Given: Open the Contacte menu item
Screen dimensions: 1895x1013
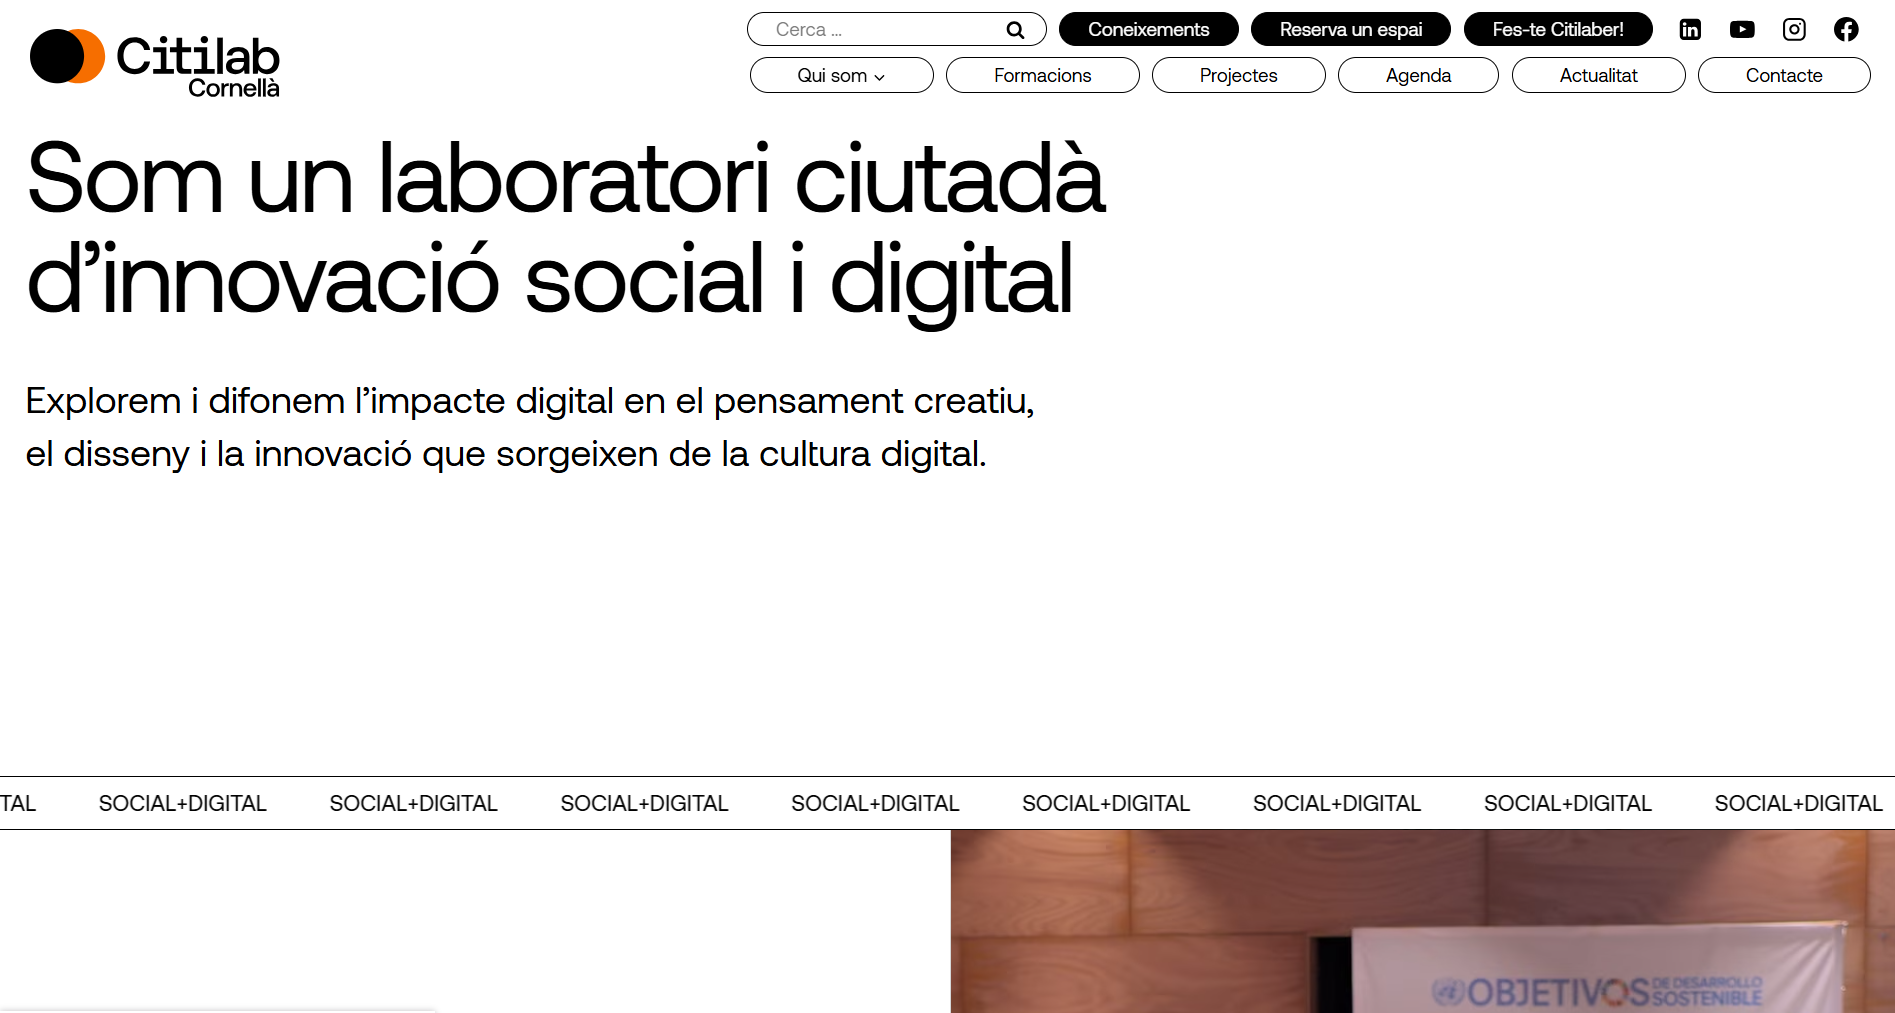Looking at the screenshot, I should (x=1784, y=75).
